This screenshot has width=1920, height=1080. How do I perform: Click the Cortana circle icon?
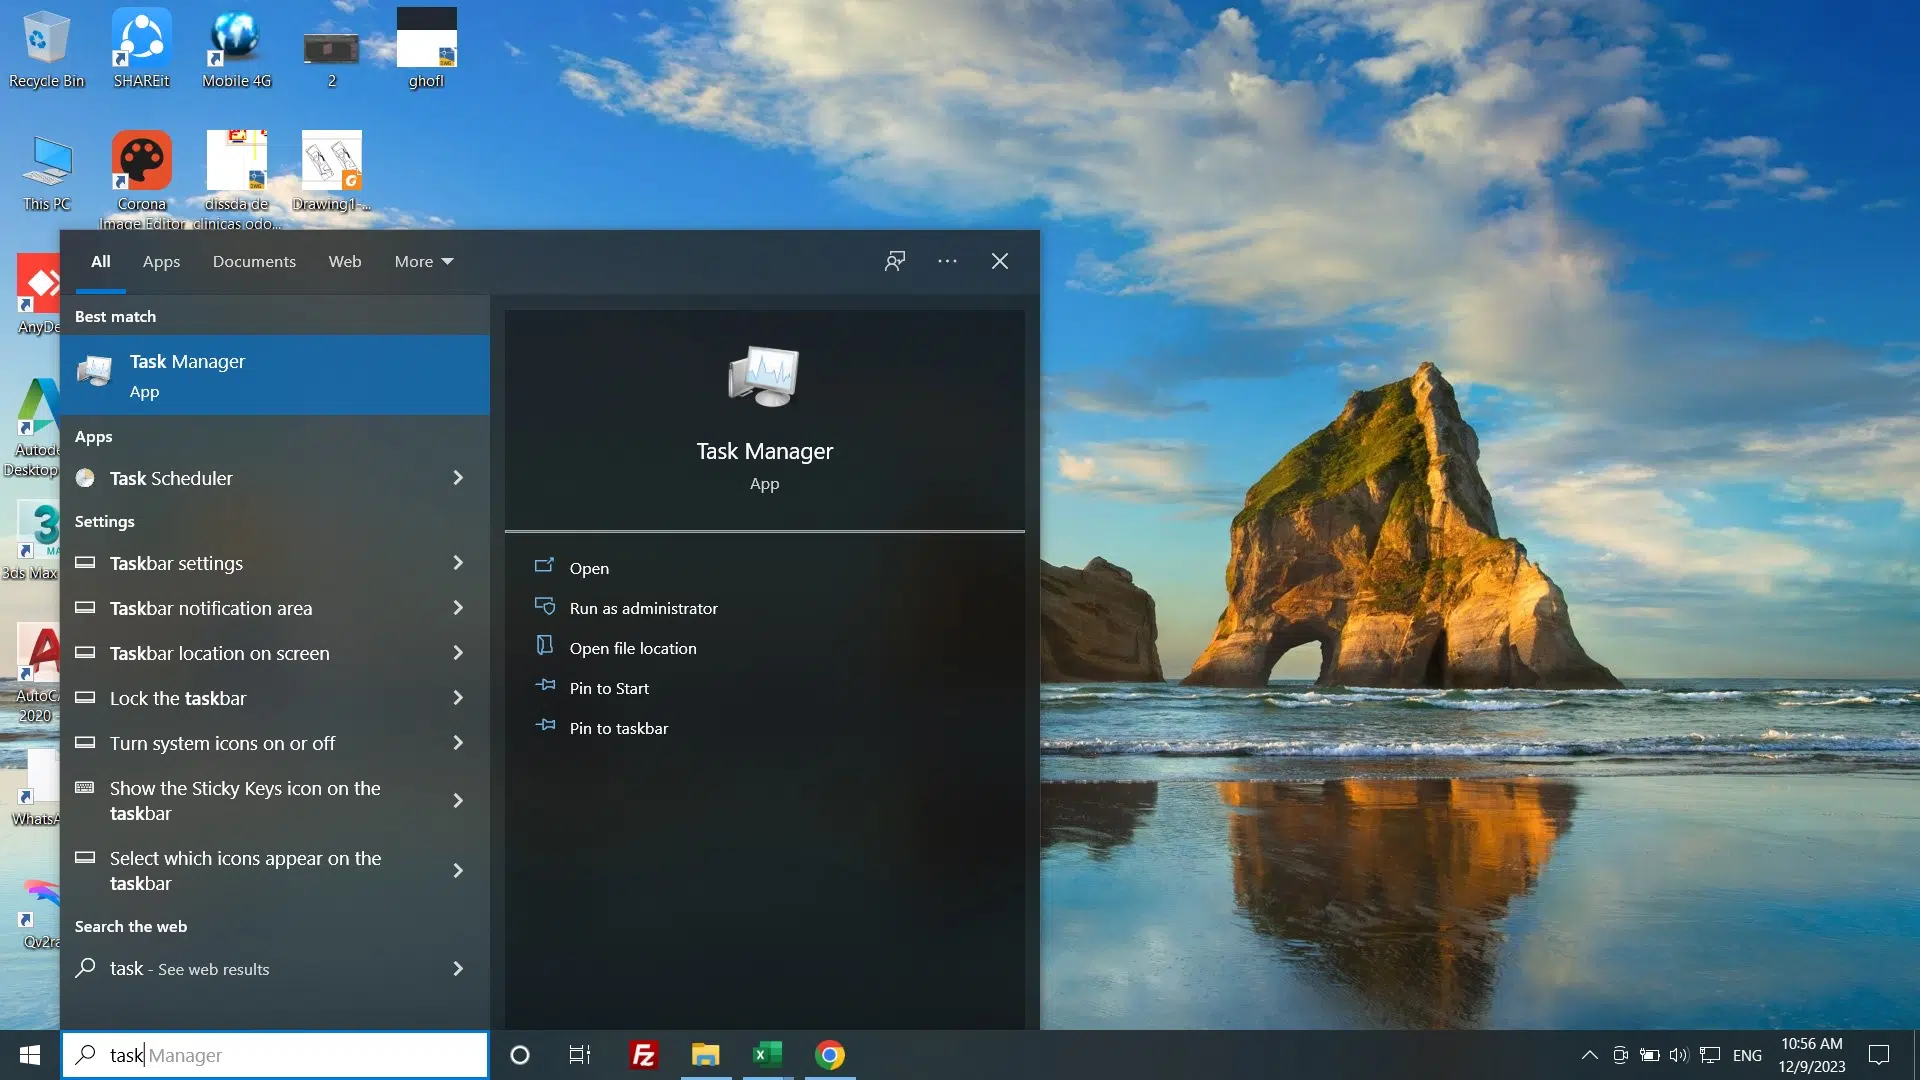(520, 1055)
